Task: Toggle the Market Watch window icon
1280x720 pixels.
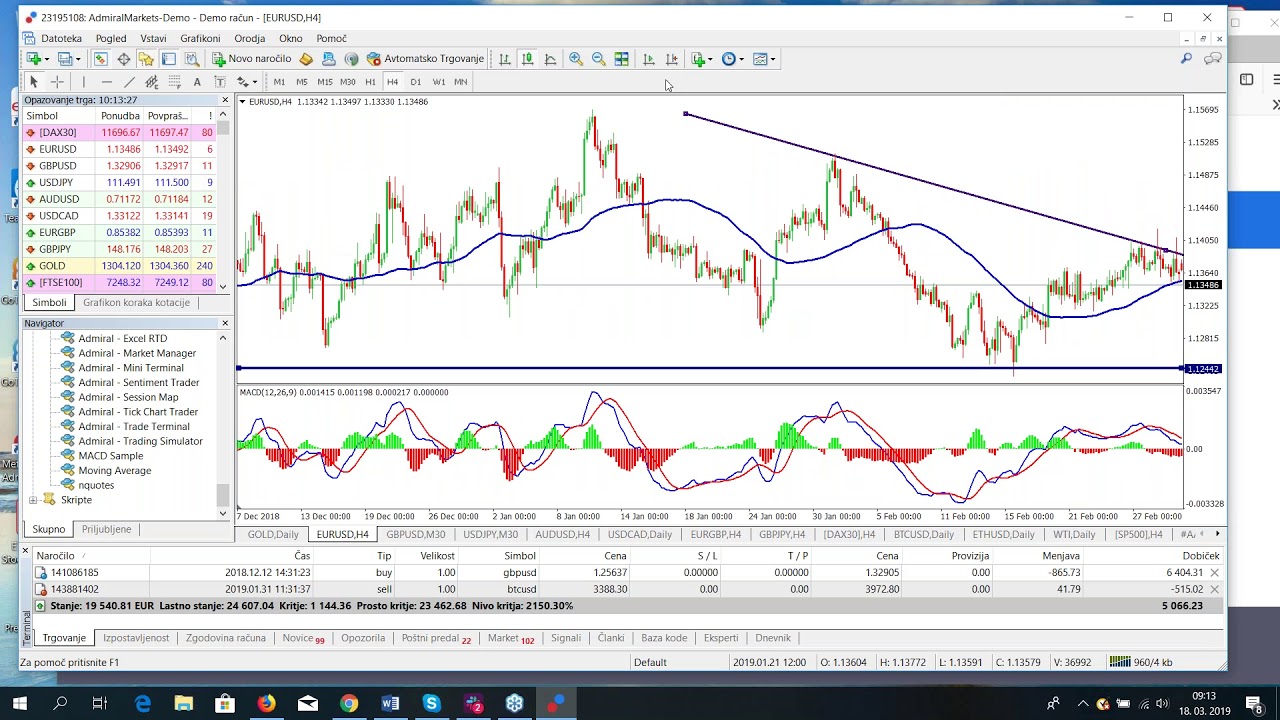Action: click(x=101, y=59)
